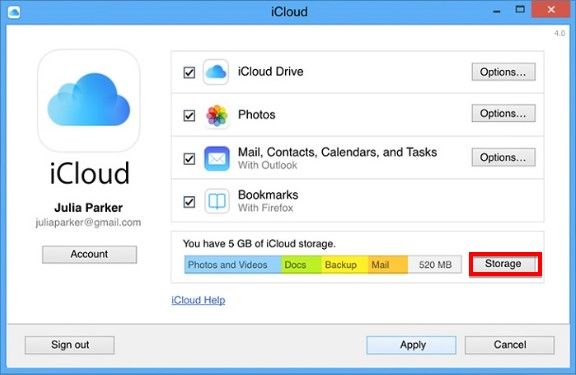Click the iCloud Drive cloud icon
This screenshot has width=576, height=375.
click(216, 72)
